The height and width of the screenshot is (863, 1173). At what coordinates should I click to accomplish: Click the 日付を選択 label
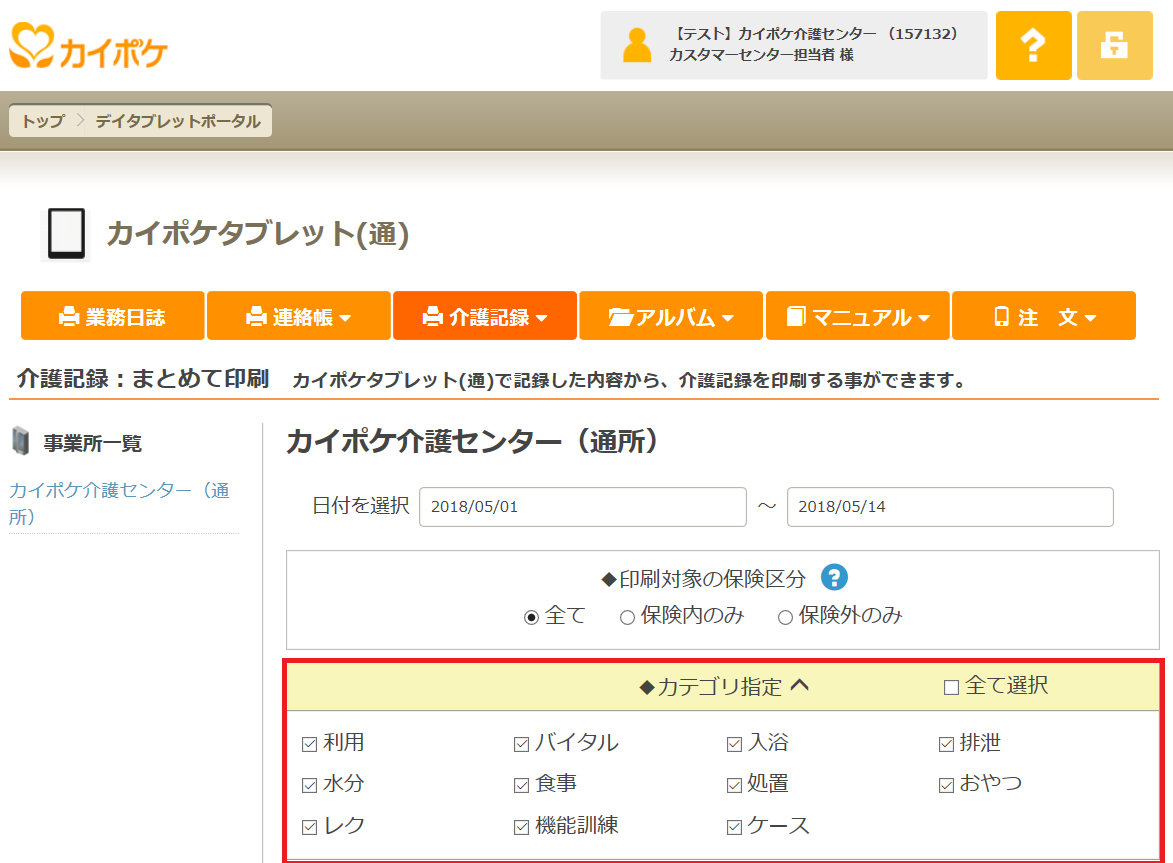point(361,506)
